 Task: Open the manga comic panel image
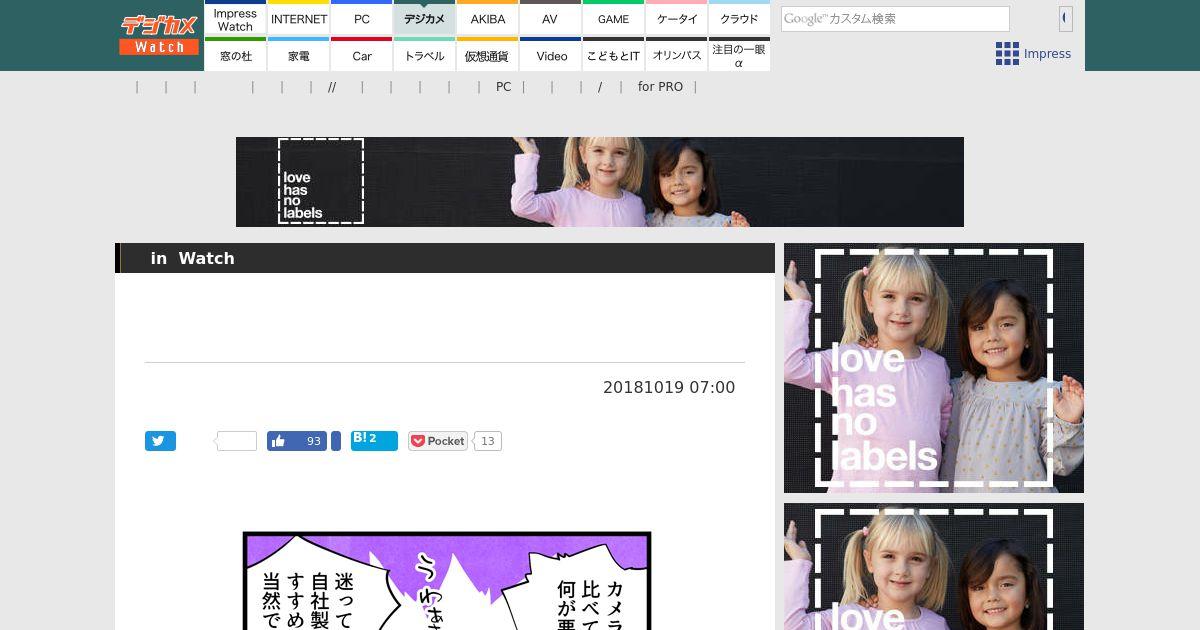point(447,581)
